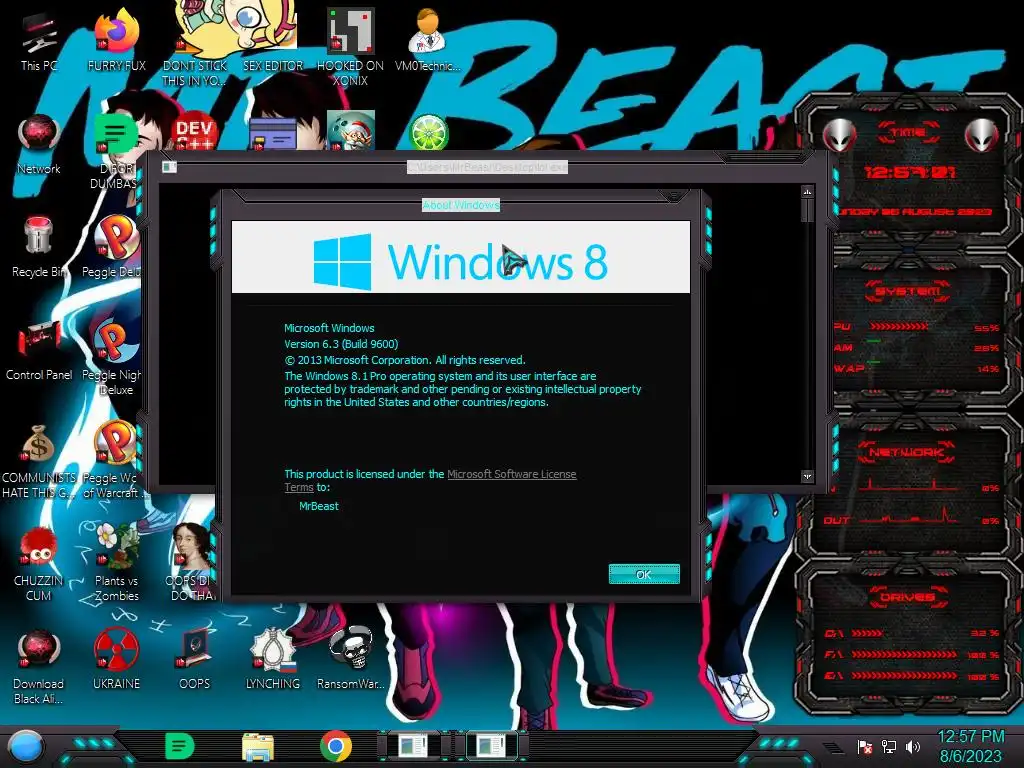
Task: Open the VM0Technic desktop icon
Action: pyautogui.click(x=427, y=40)
